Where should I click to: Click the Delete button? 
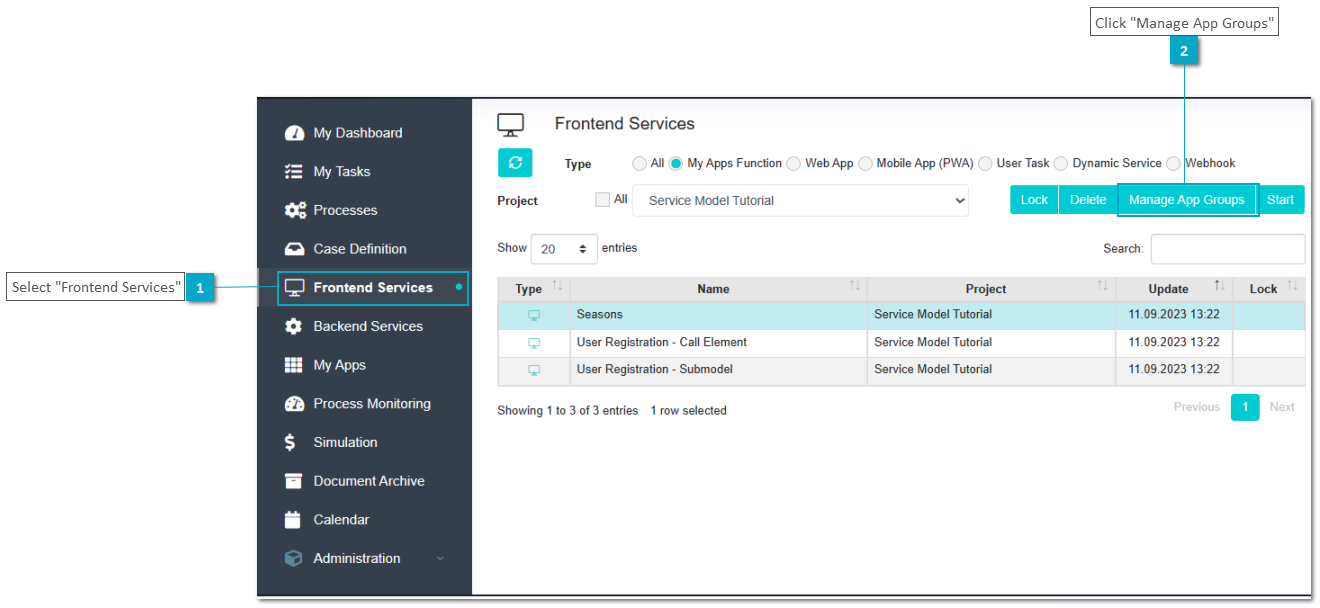(x=1088, y=200)
